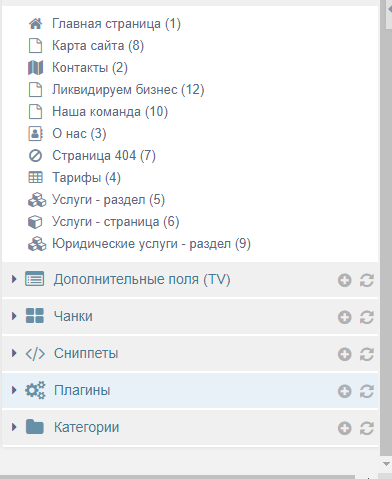Expand the Сниппеты section arrow
This screenshot has height=479, width=392.
[x=14, y=353]
